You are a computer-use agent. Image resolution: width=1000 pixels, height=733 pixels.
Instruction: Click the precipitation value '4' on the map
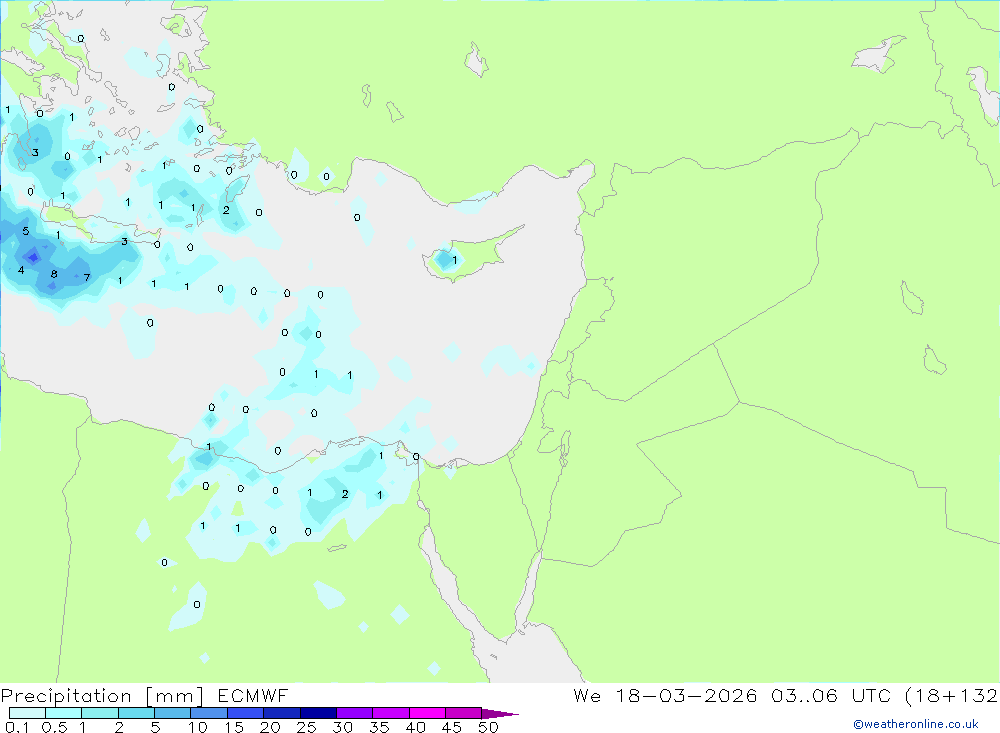click(x=21, y=270)
